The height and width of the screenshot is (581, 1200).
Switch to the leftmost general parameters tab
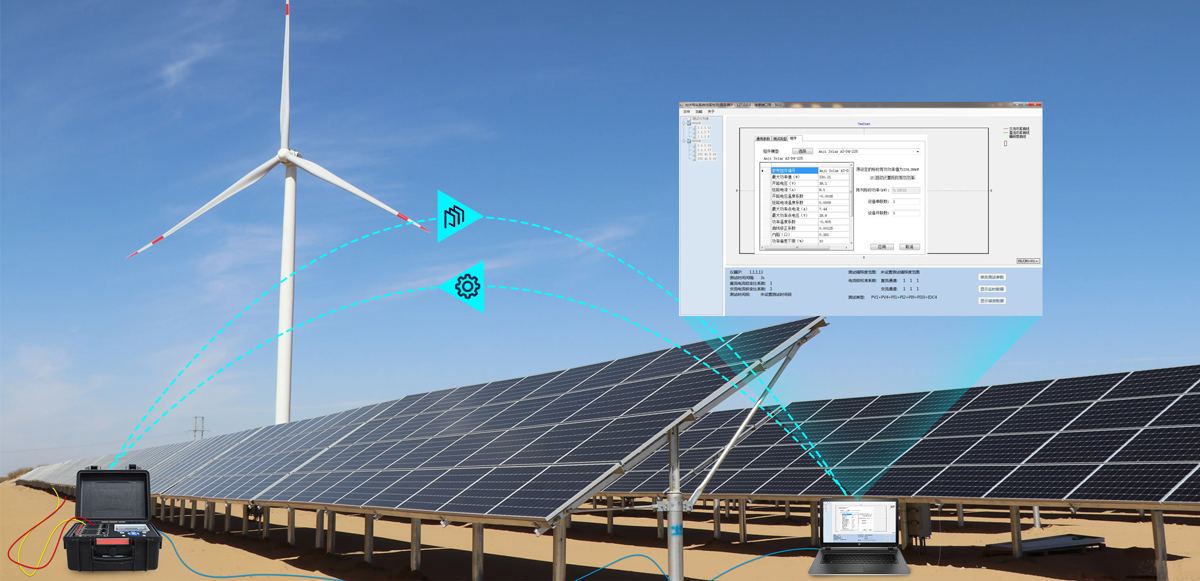[x=762, y=139]
